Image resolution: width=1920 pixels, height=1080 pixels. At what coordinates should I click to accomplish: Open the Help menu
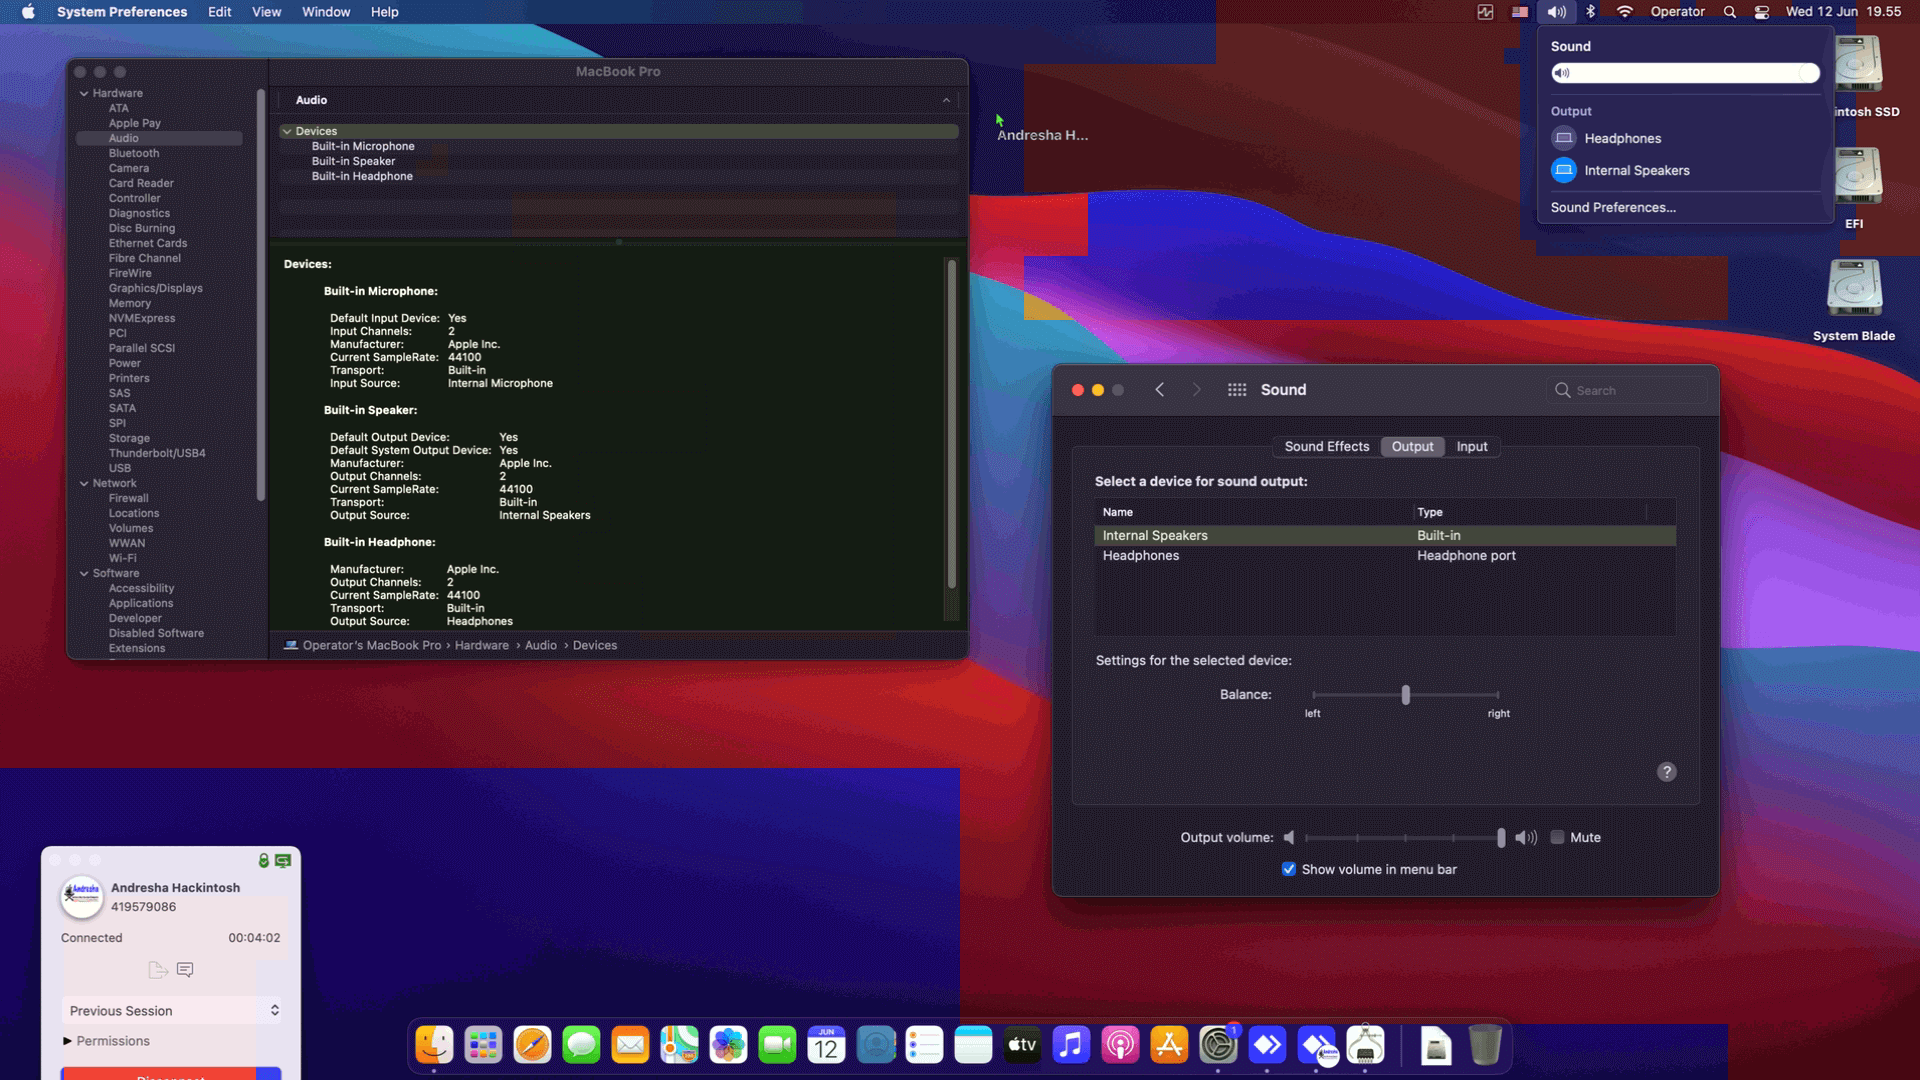click(384, 12)
